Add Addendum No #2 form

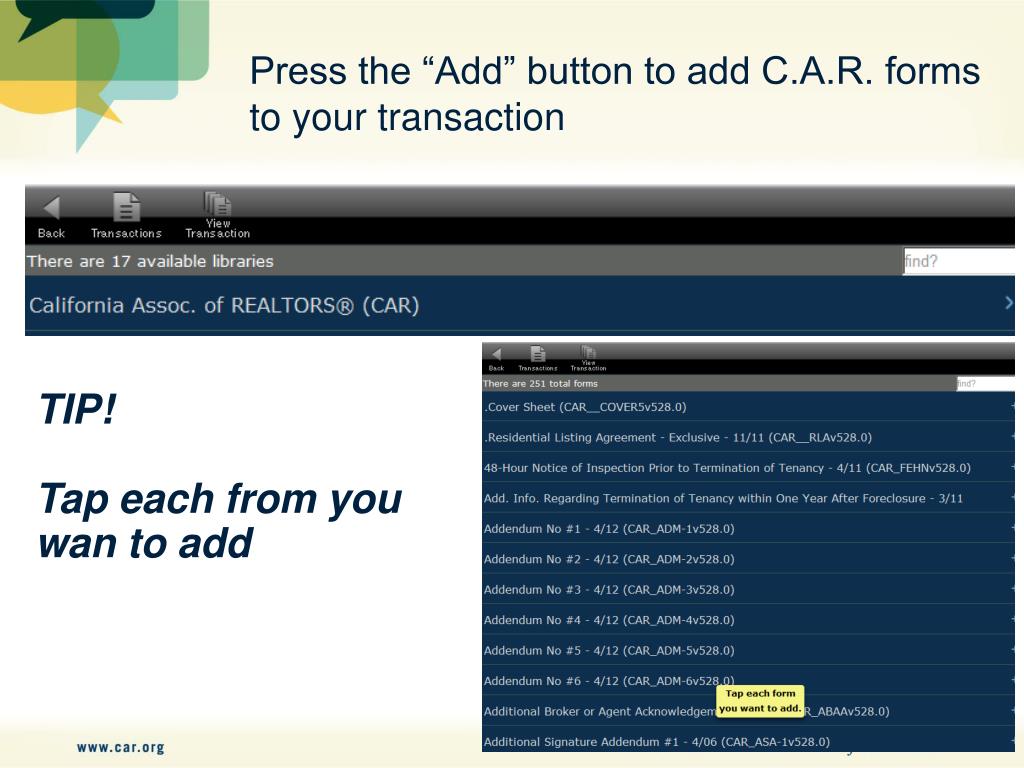[x=748, y=559]
